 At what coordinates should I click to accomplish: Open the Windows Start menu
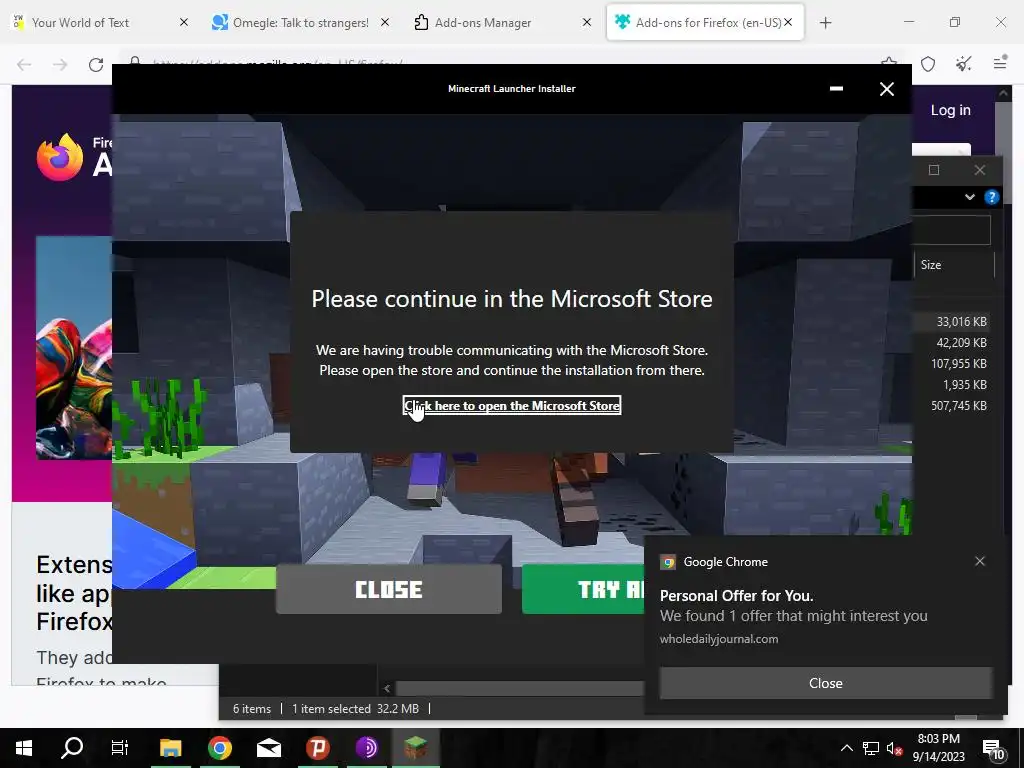[x=24, y=748]
